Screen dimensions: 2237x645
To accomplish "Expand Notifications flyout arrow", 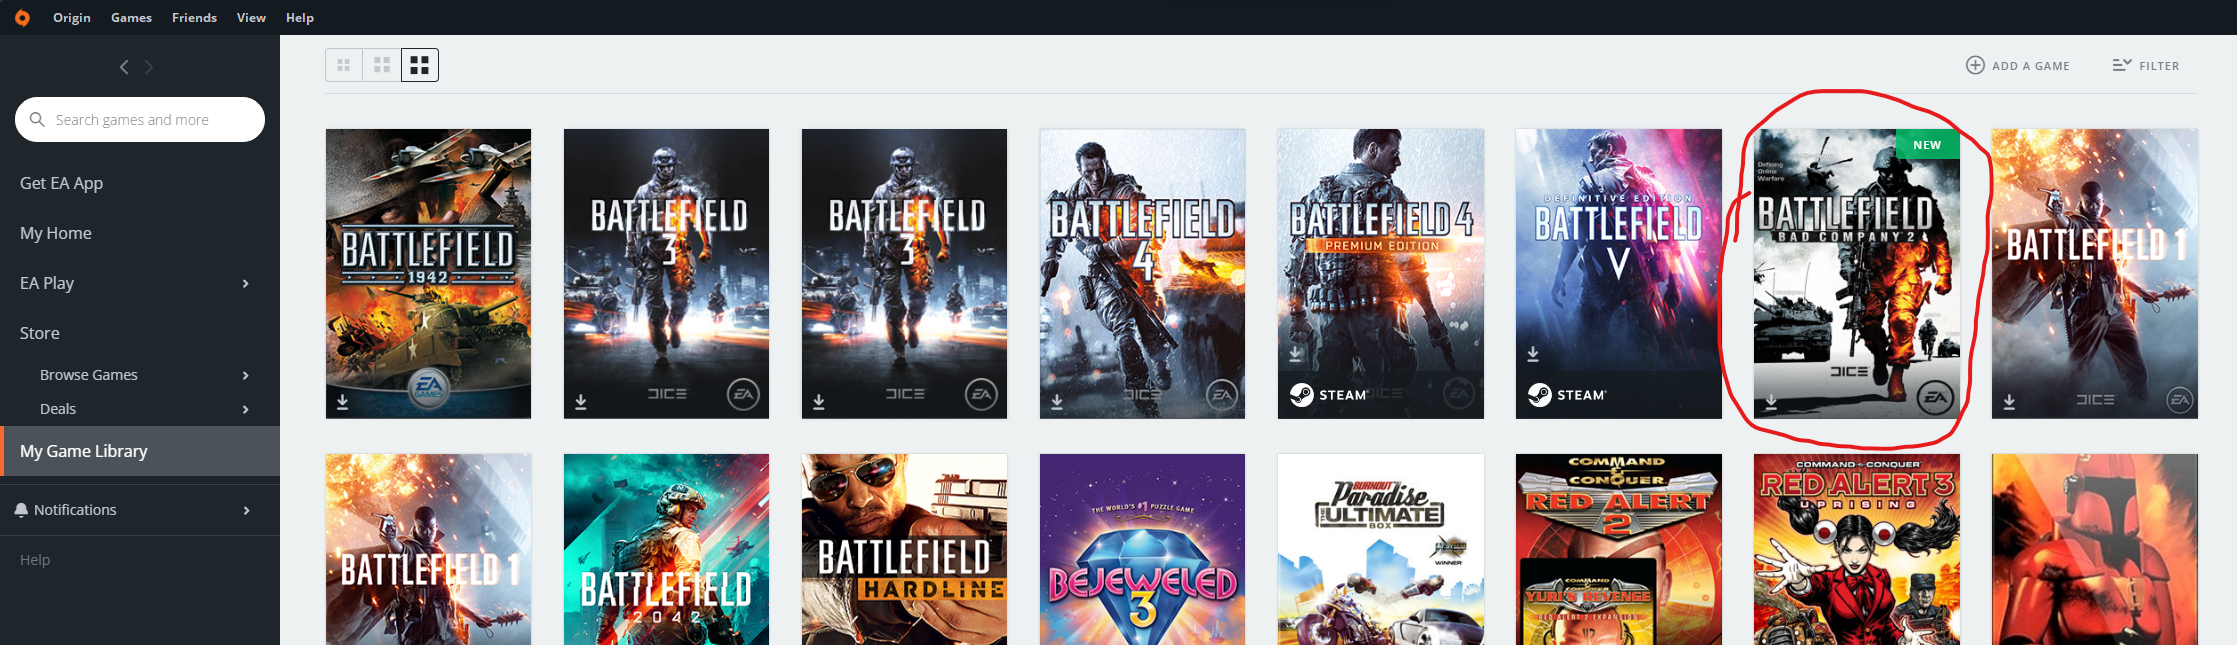I will pos(246,510).
